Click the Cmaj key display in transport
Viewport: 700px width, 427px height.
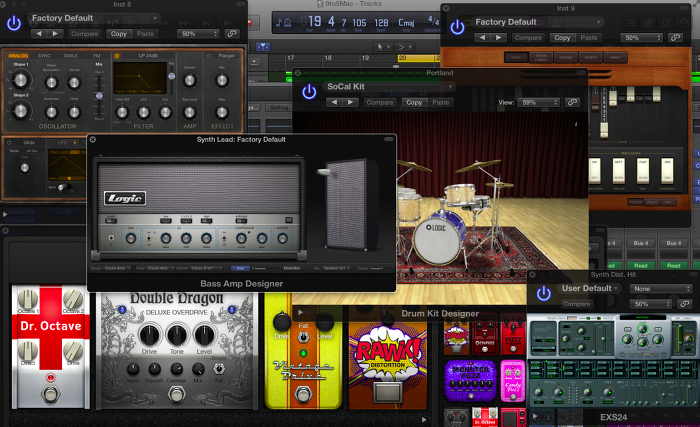(x=406, y=23)
